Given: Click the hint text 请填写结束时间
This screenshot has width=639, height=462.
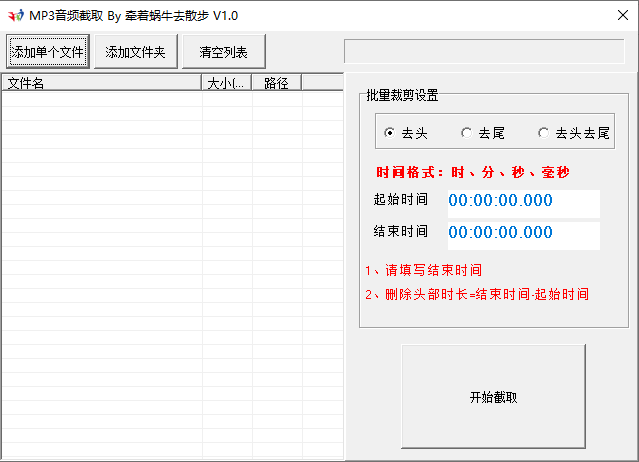Looking at the screenshot, I should pos(423,270).
